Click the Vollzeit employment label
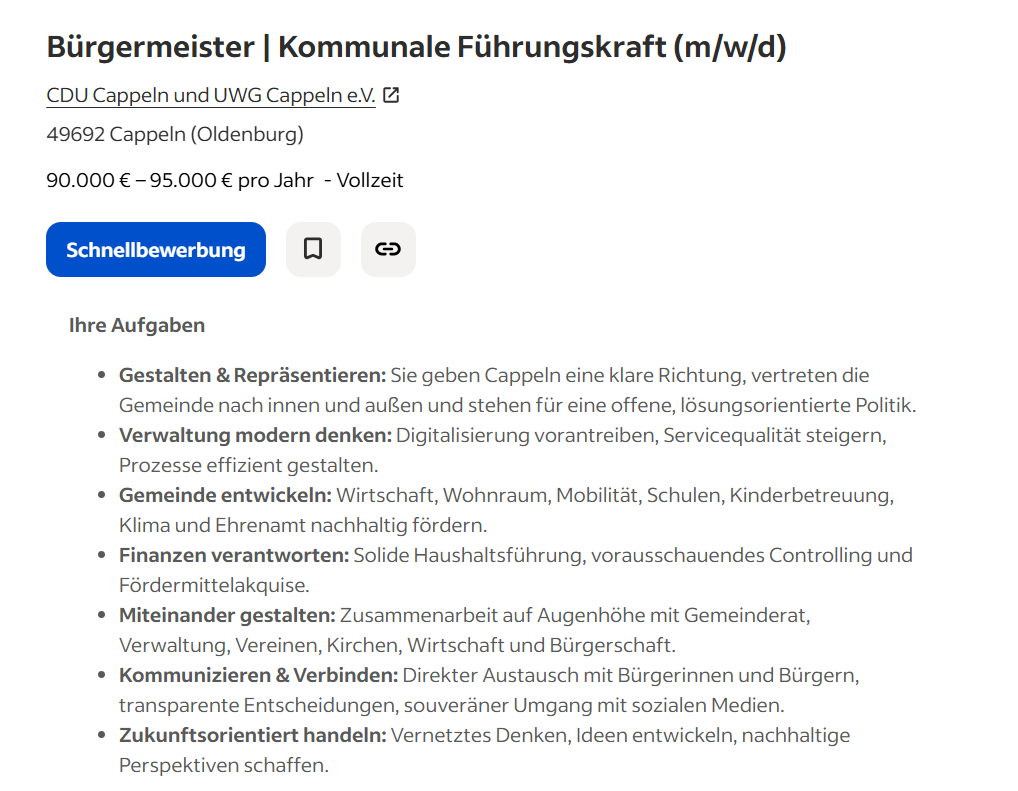 click(369, 180)
